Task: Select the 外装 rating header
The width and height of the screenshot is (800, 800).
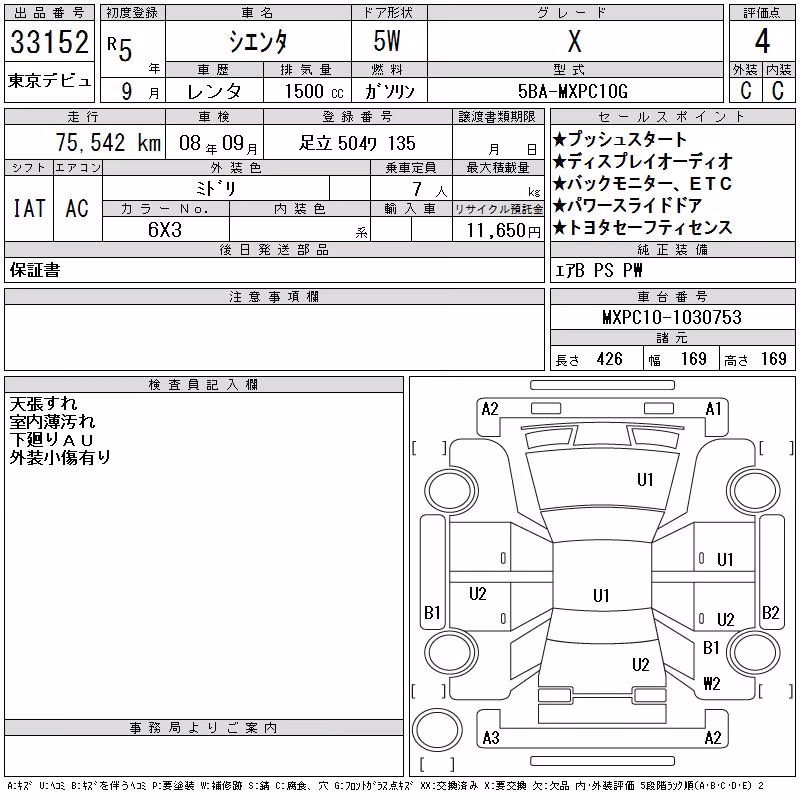Action: tap(745, 69)
